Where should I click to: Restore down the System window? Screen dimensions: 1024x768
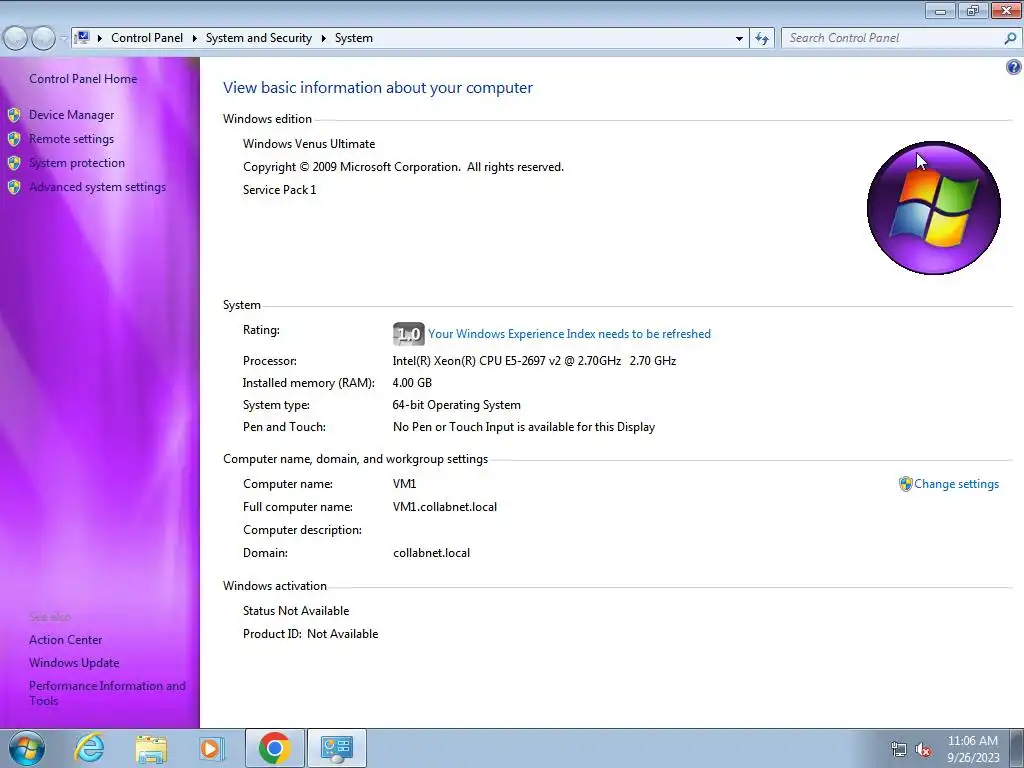point(973,10)
